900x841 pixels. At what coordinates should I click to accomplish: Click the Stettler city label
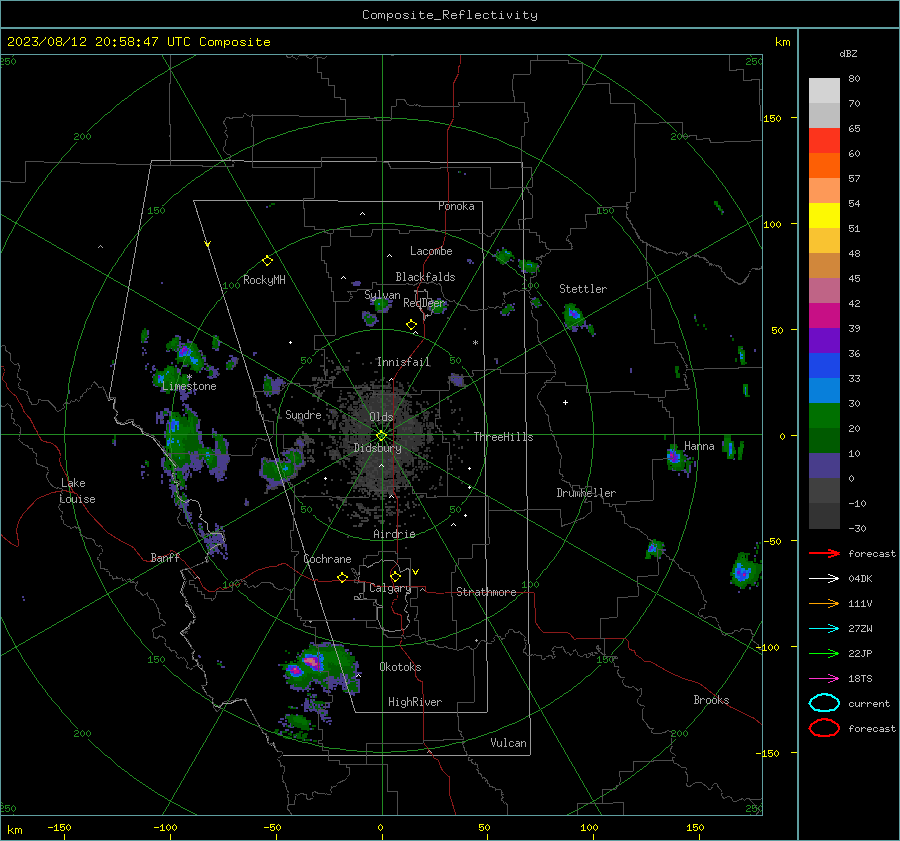pos(583,289)
